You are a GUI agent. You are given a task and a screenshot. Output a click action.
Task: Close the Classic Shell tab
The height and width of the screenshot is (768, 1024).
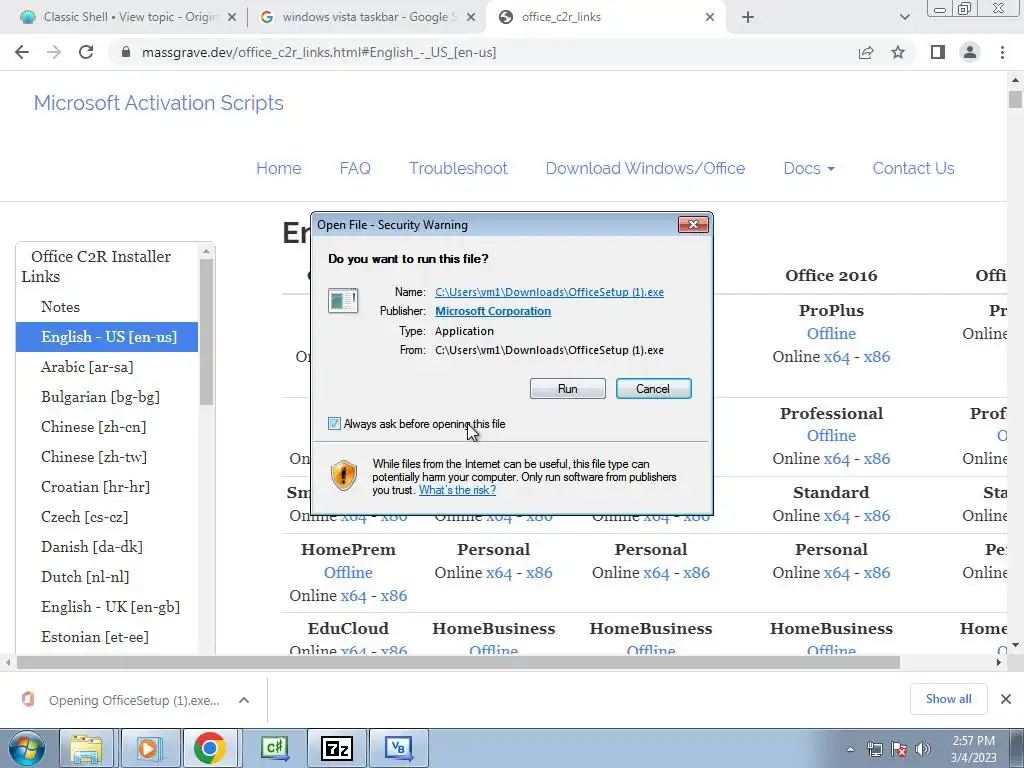(x=231, y=18)
